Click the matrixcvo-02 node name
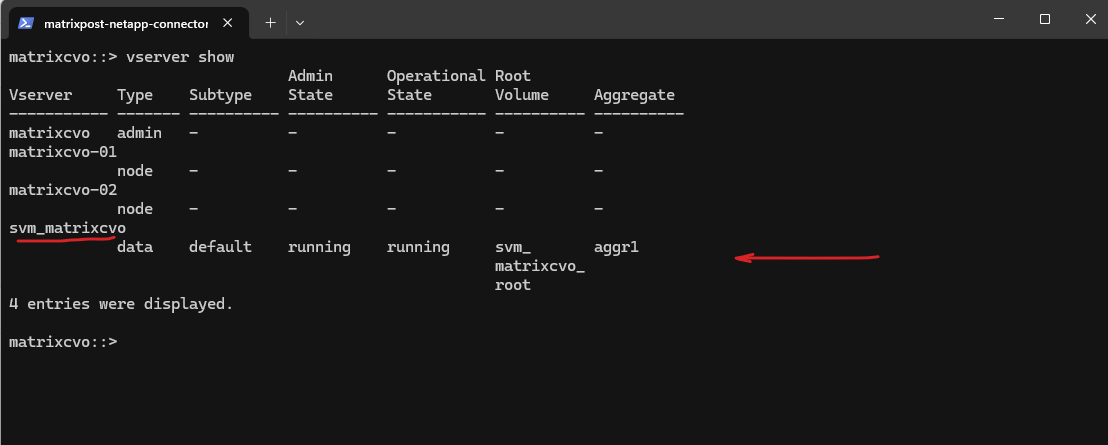The width and height of the screenshot is (1108, 445). (x=63, y=190)
